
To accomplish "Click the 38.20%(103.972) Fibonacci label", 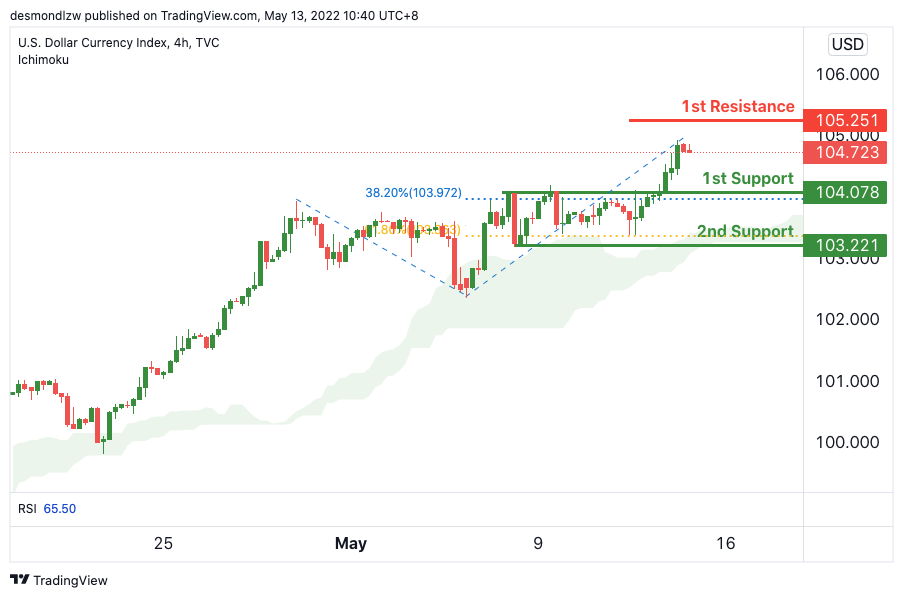I will point(413,192).
